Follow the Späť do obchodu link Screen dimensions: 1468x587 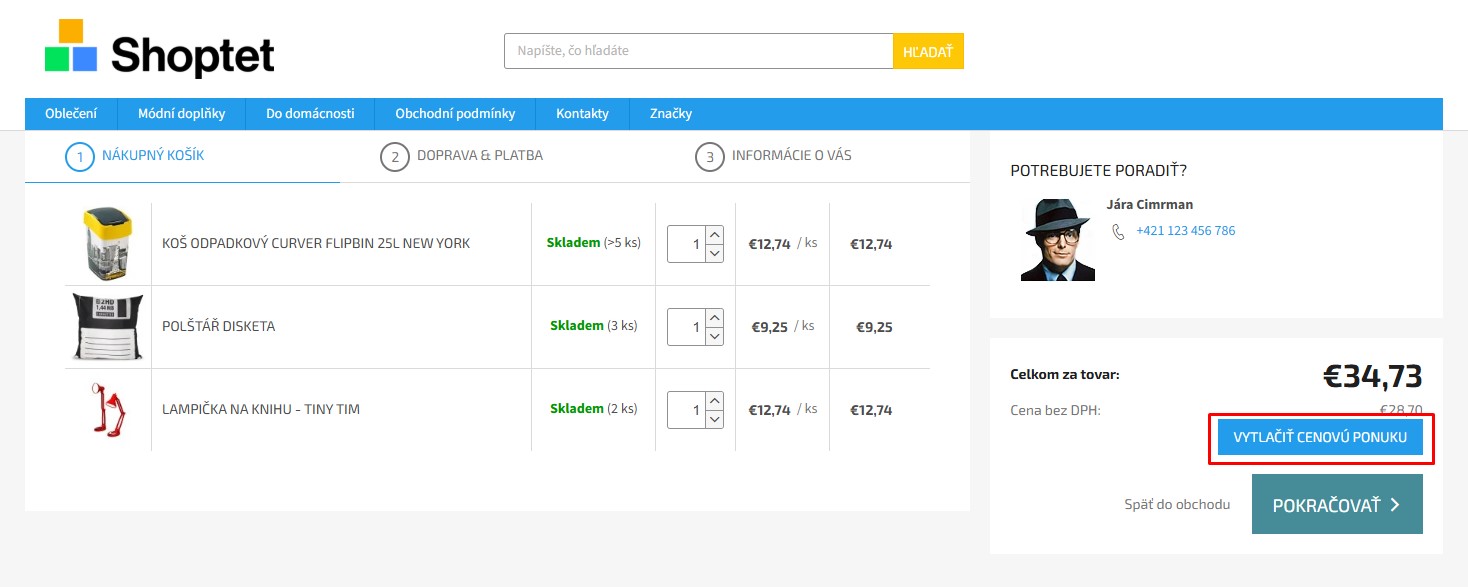[1177, 505]
